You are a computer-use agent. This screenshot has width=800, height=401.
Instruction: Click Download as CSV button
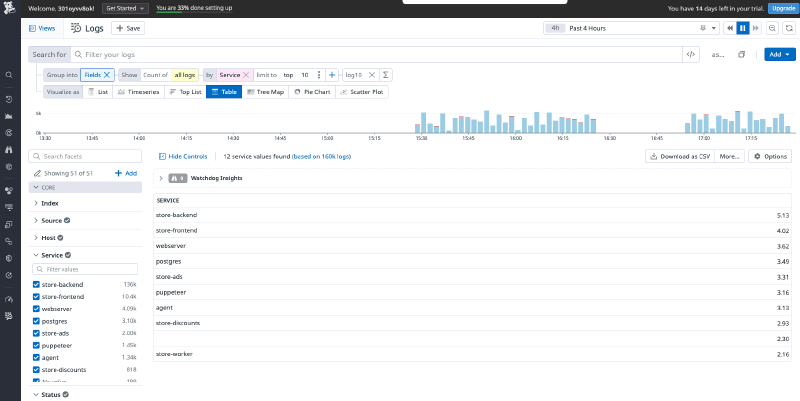point(679,157)
